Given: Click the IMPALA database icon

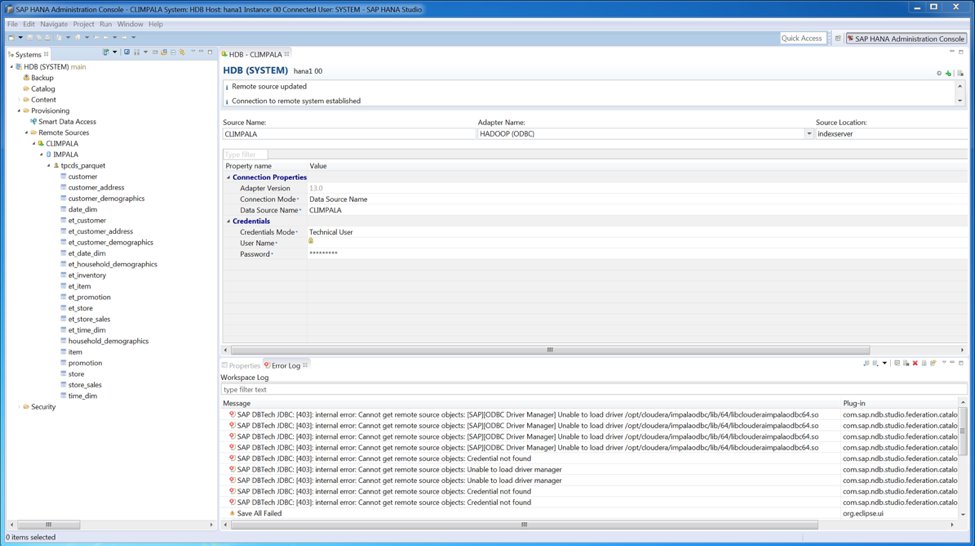Looking at the screenshot, I should coord(49,154).
